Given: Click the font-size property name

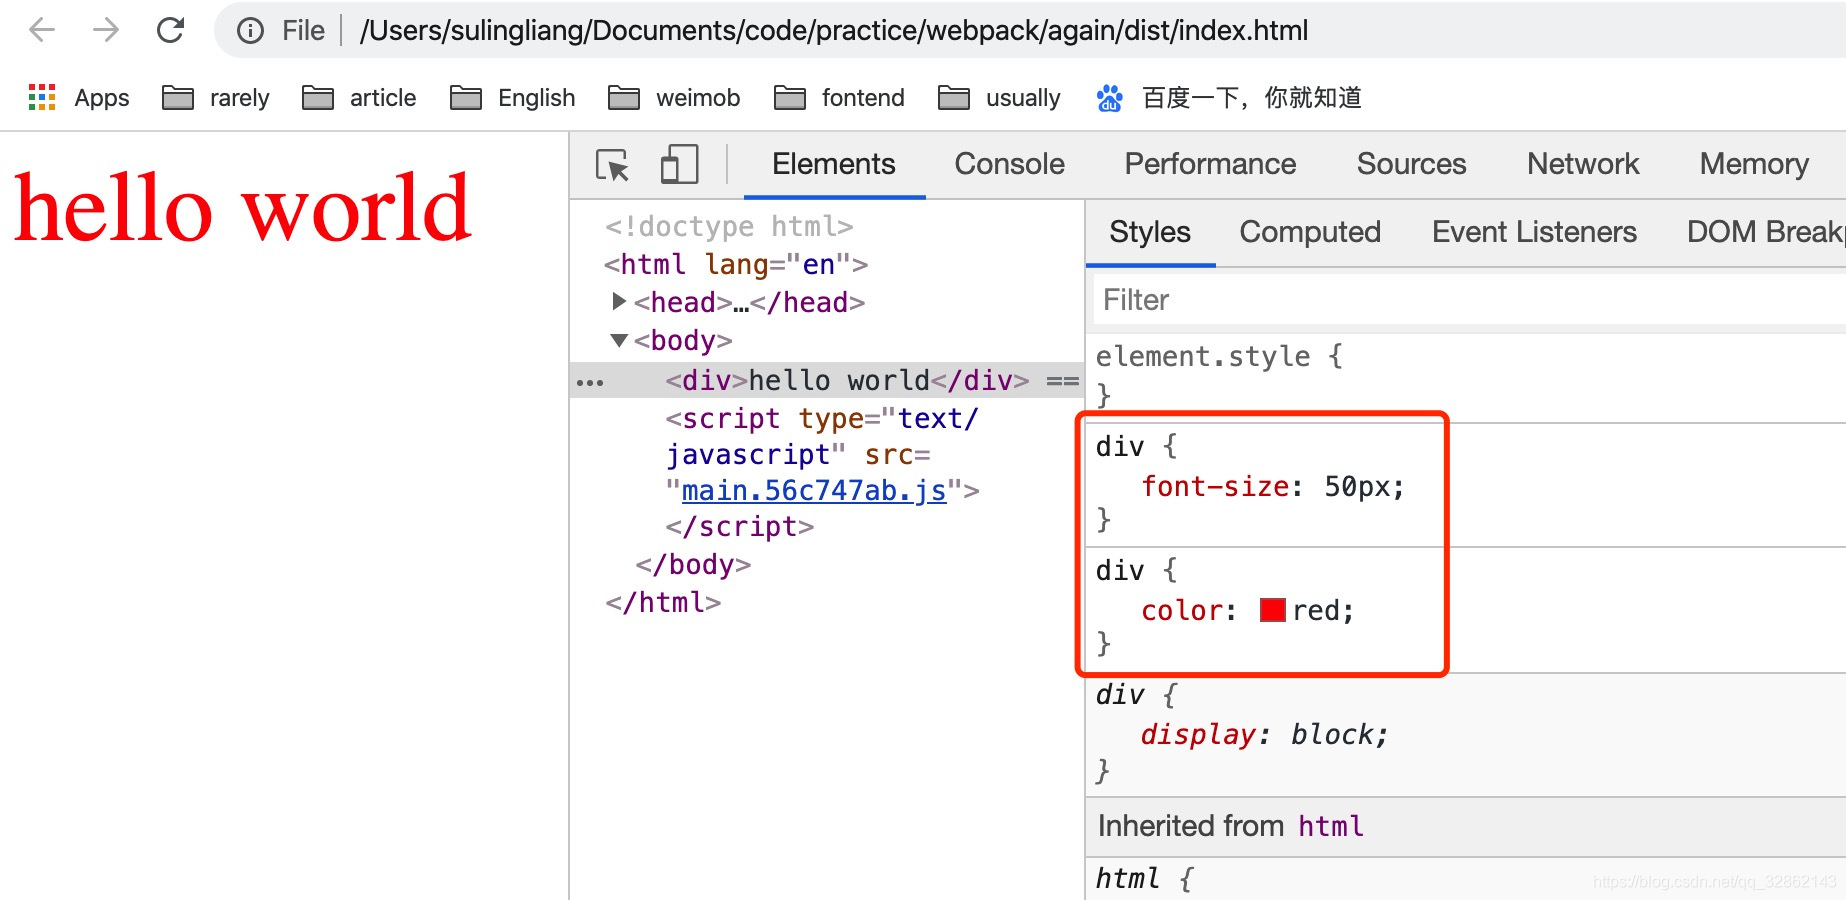Looking at the screenshot, I should [x=1215, y=487].
